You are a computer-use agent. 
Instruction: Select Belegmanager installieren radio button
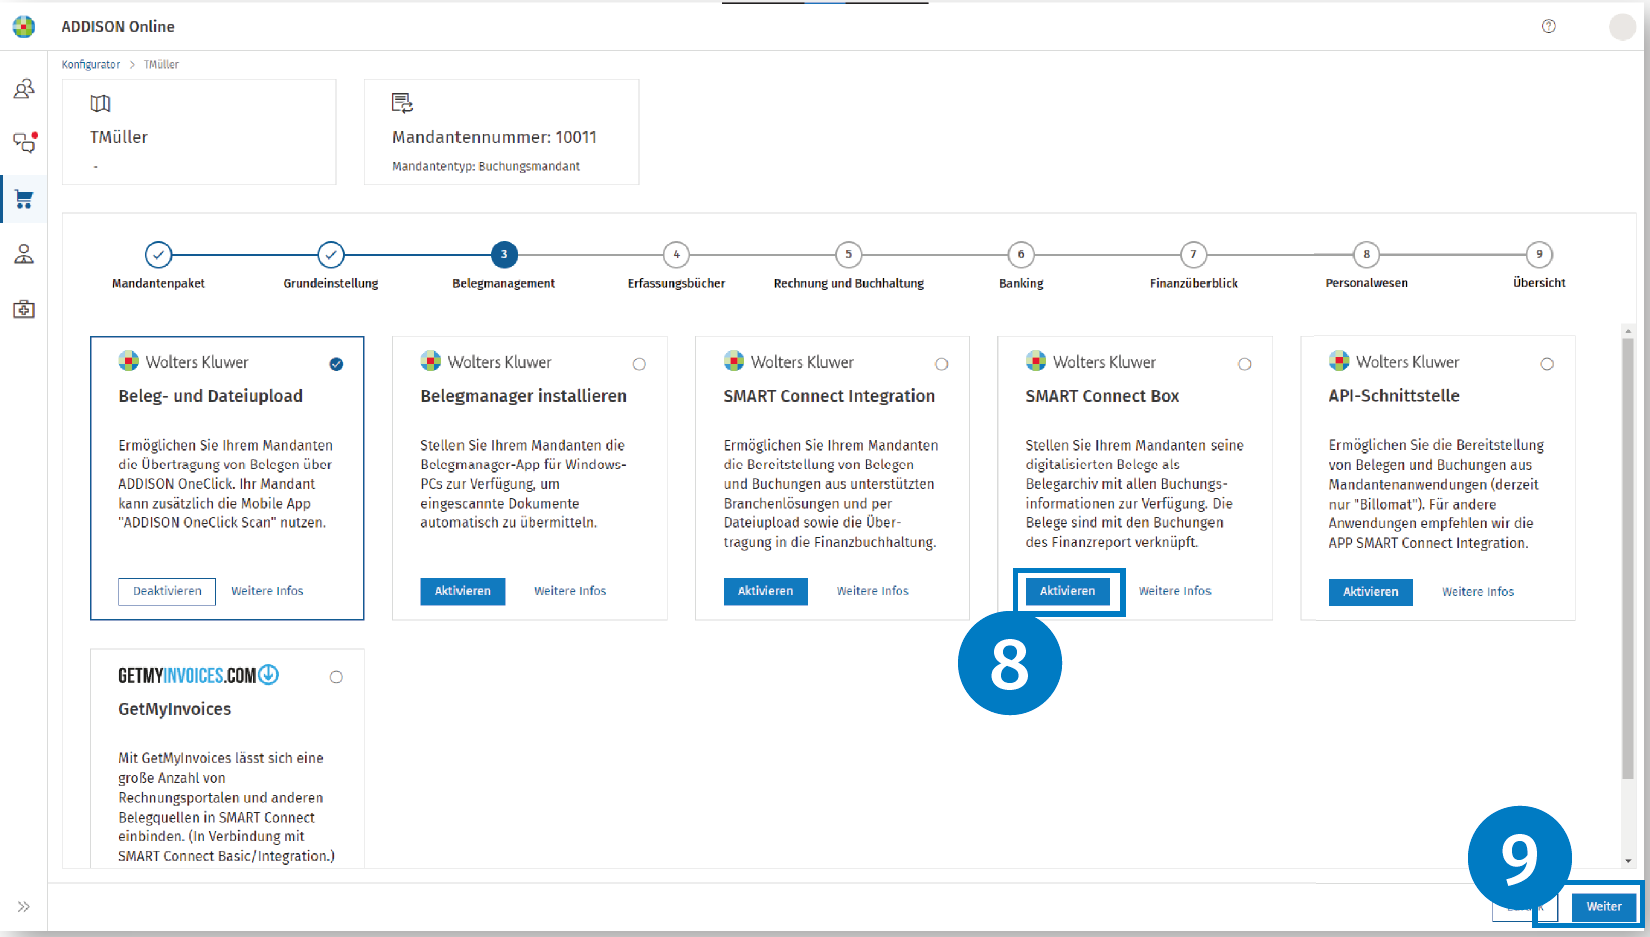[639, 364]
